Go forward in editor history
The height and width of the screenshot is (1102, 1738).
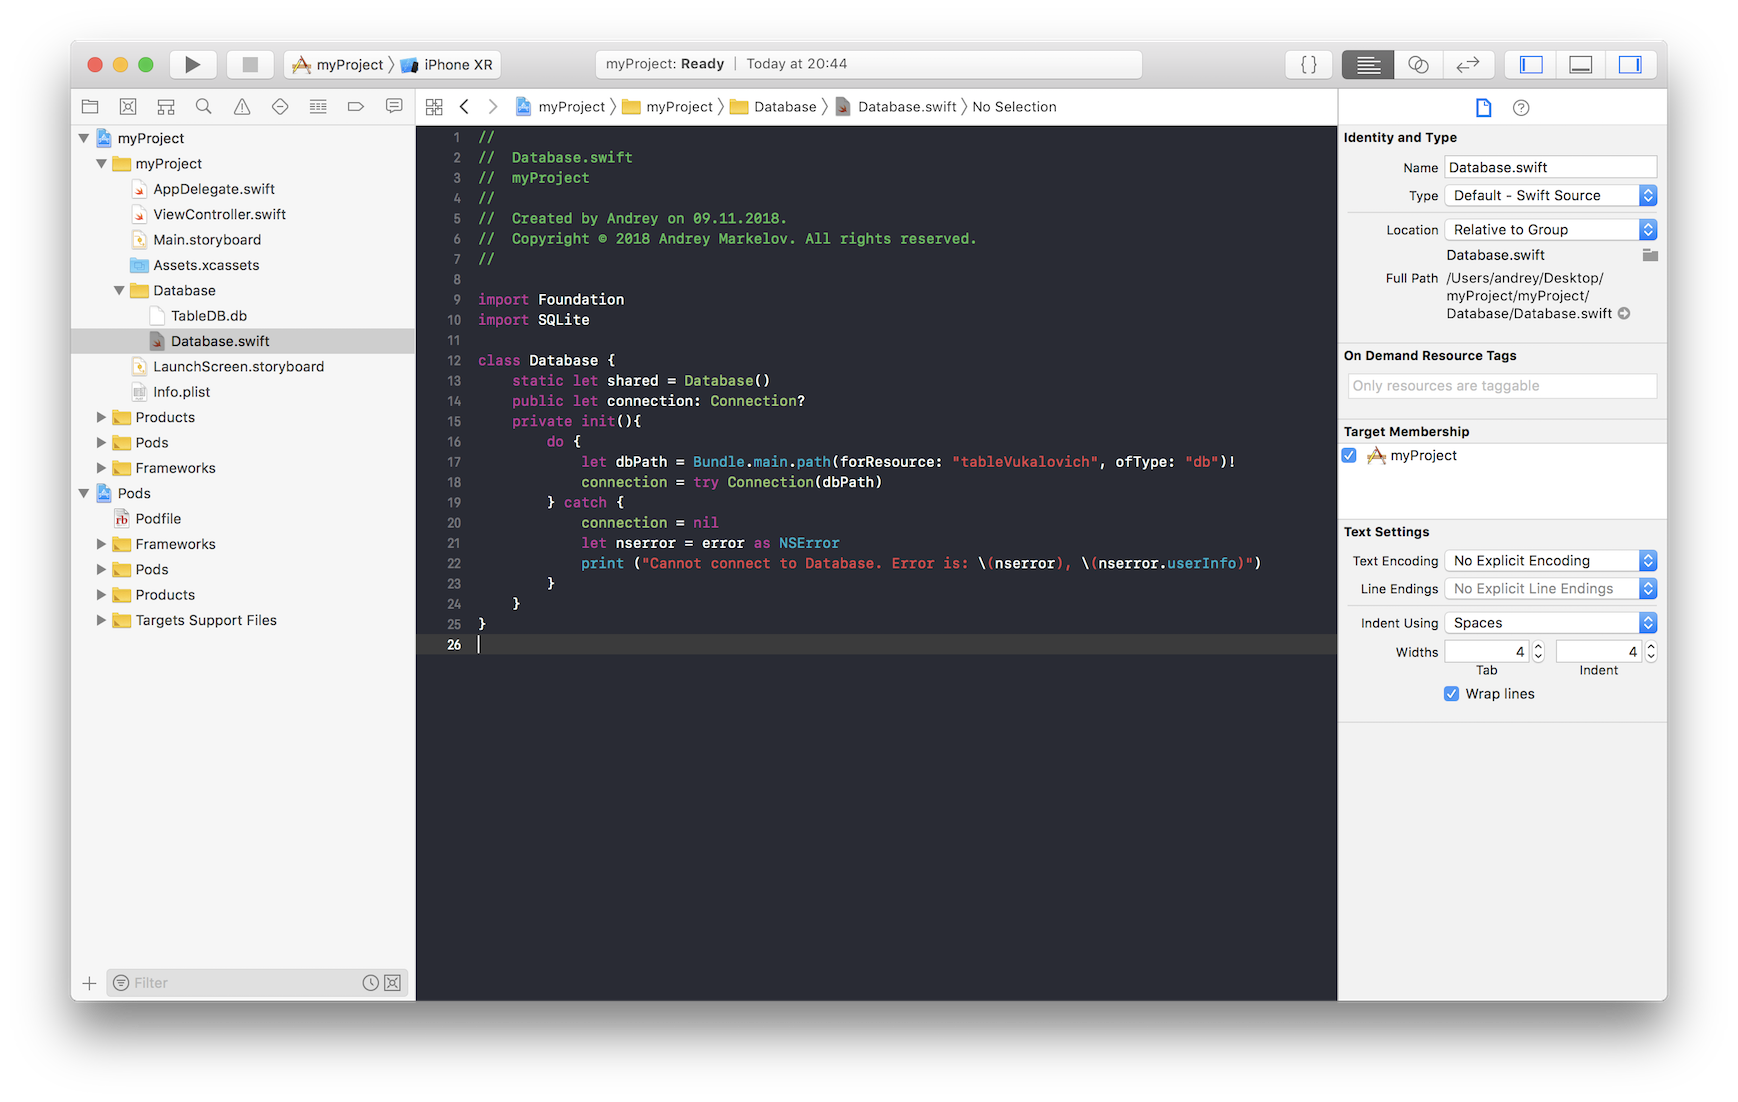[x=493, y=107]
